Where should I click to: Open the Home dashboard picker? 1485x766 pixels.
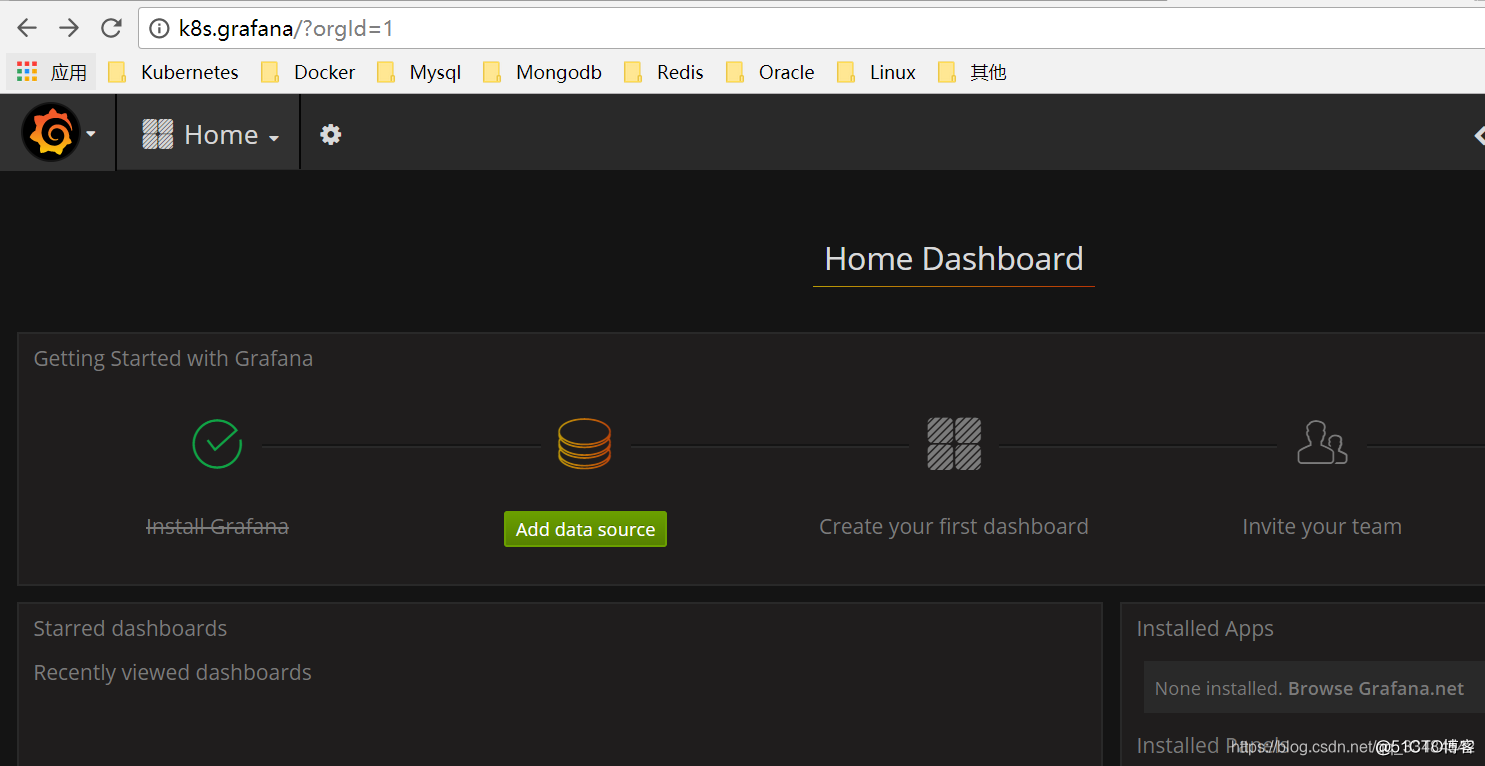(210, 134)
